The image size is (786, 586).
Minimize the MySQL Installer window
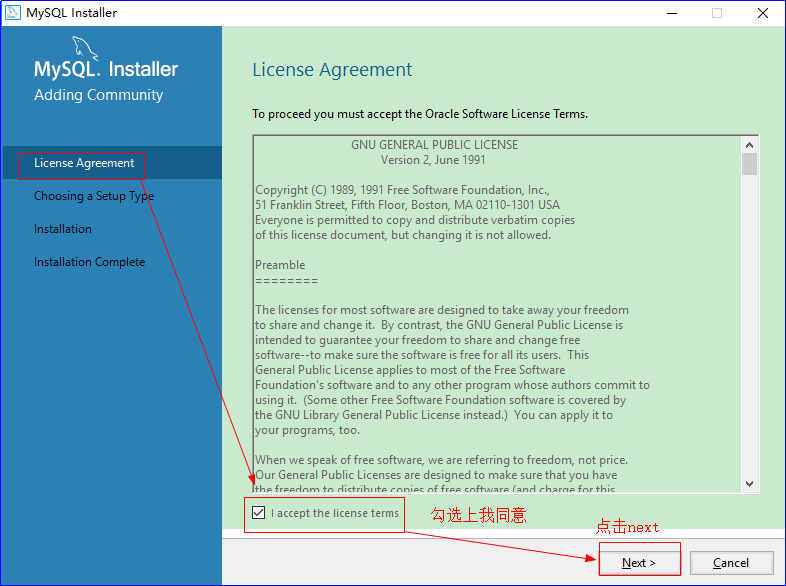[671, 13]
